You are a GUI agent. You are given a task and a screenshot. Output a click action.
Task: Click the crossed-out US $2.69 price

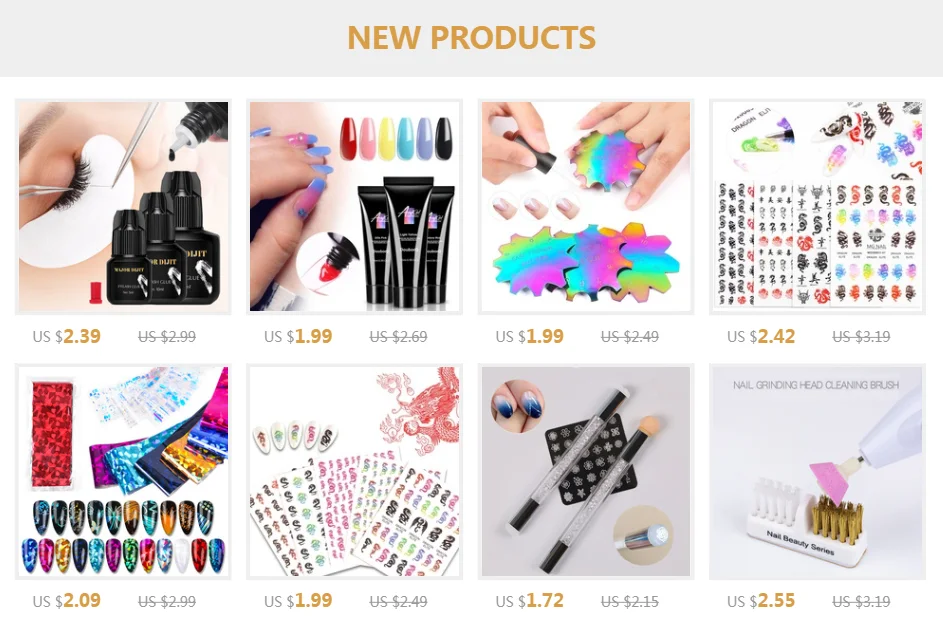tap(398, 337)
